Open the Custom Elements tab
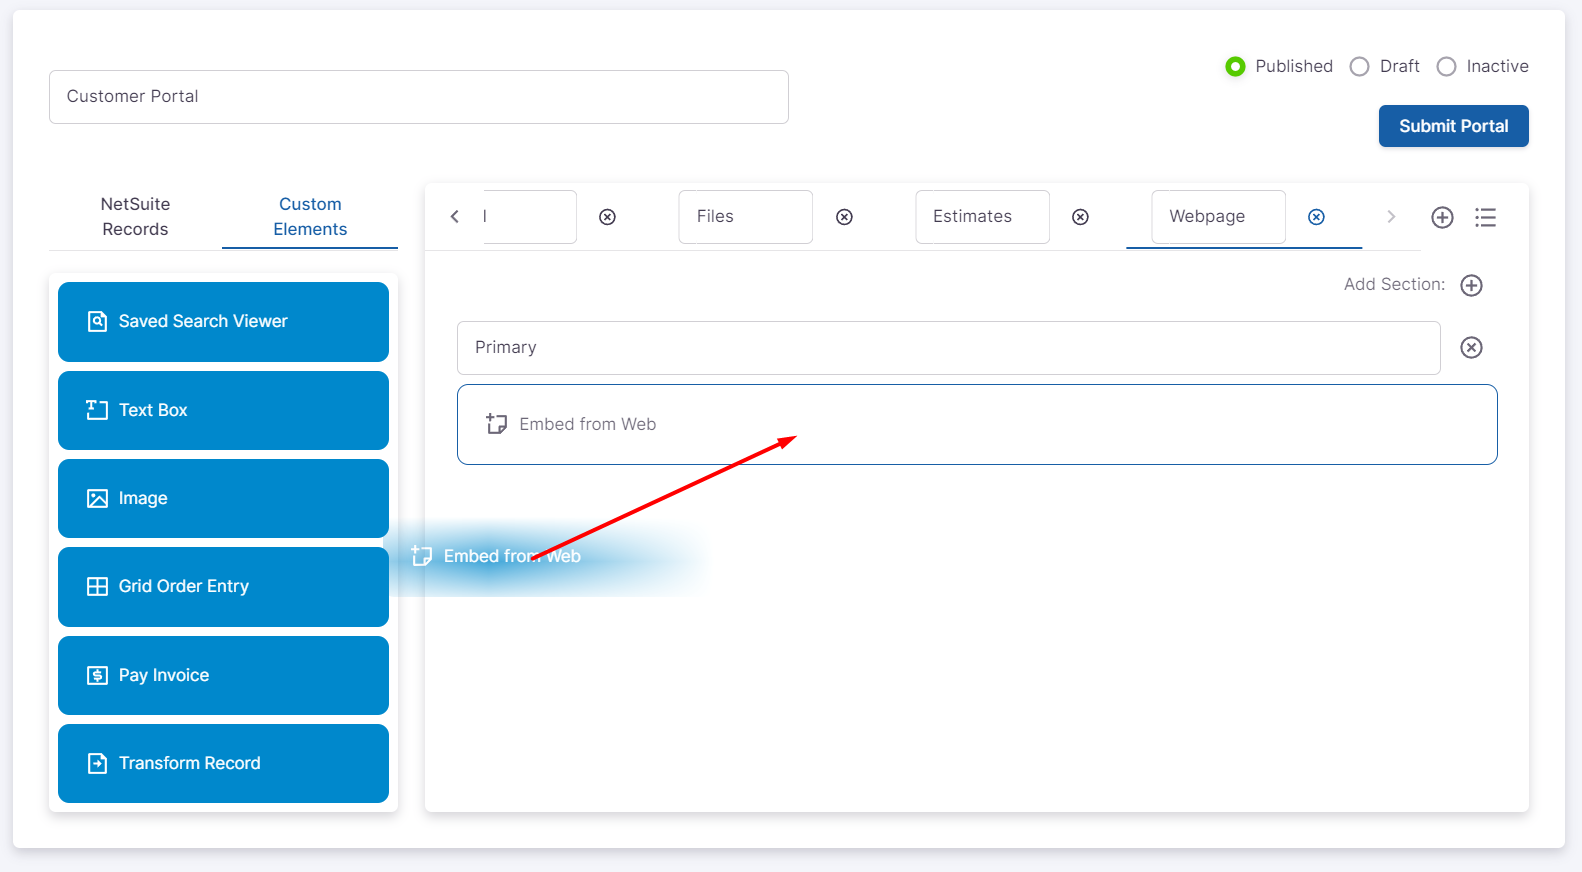This screenshot has height=872, width=1582. pyautogui.click(x=310, y=216)
